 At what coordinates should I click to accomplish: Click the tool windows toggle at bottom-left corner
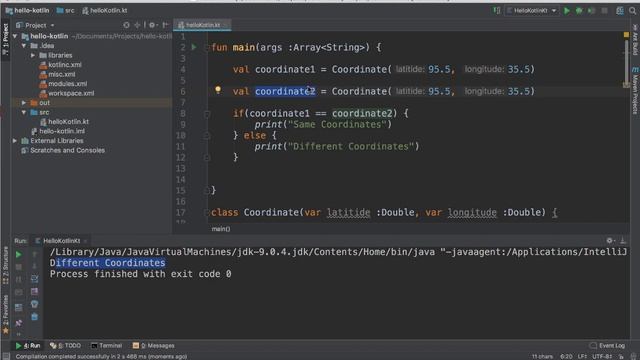point(5,356)
